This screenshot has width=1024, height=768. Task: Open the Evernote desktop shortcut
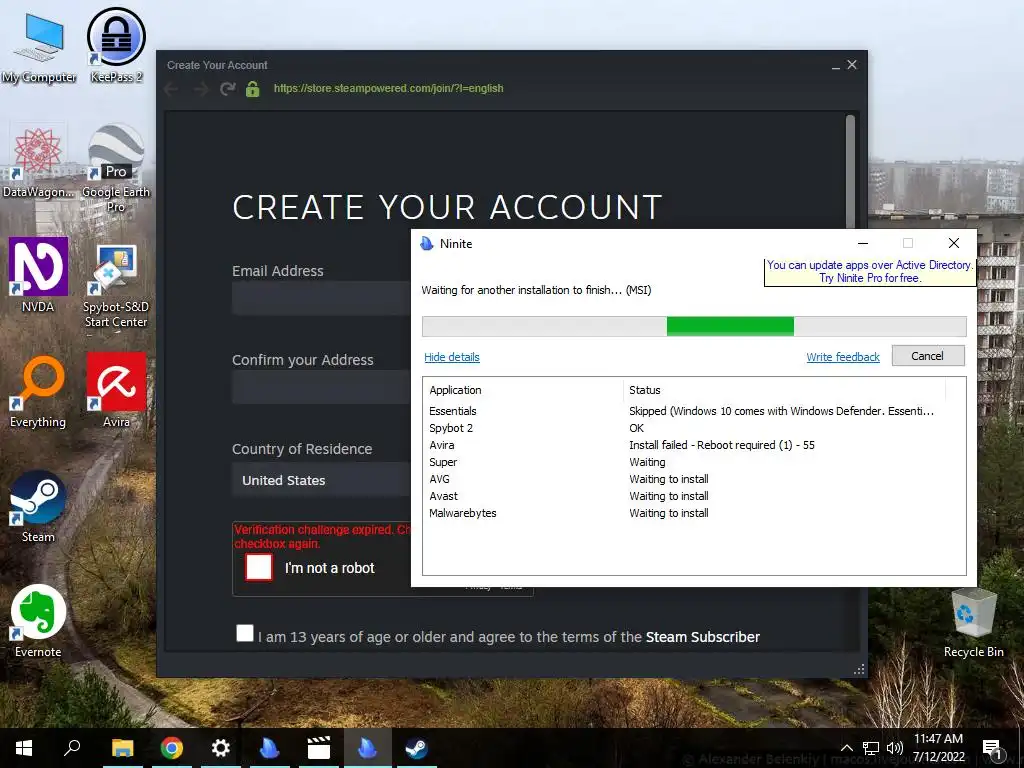(38, 622)
